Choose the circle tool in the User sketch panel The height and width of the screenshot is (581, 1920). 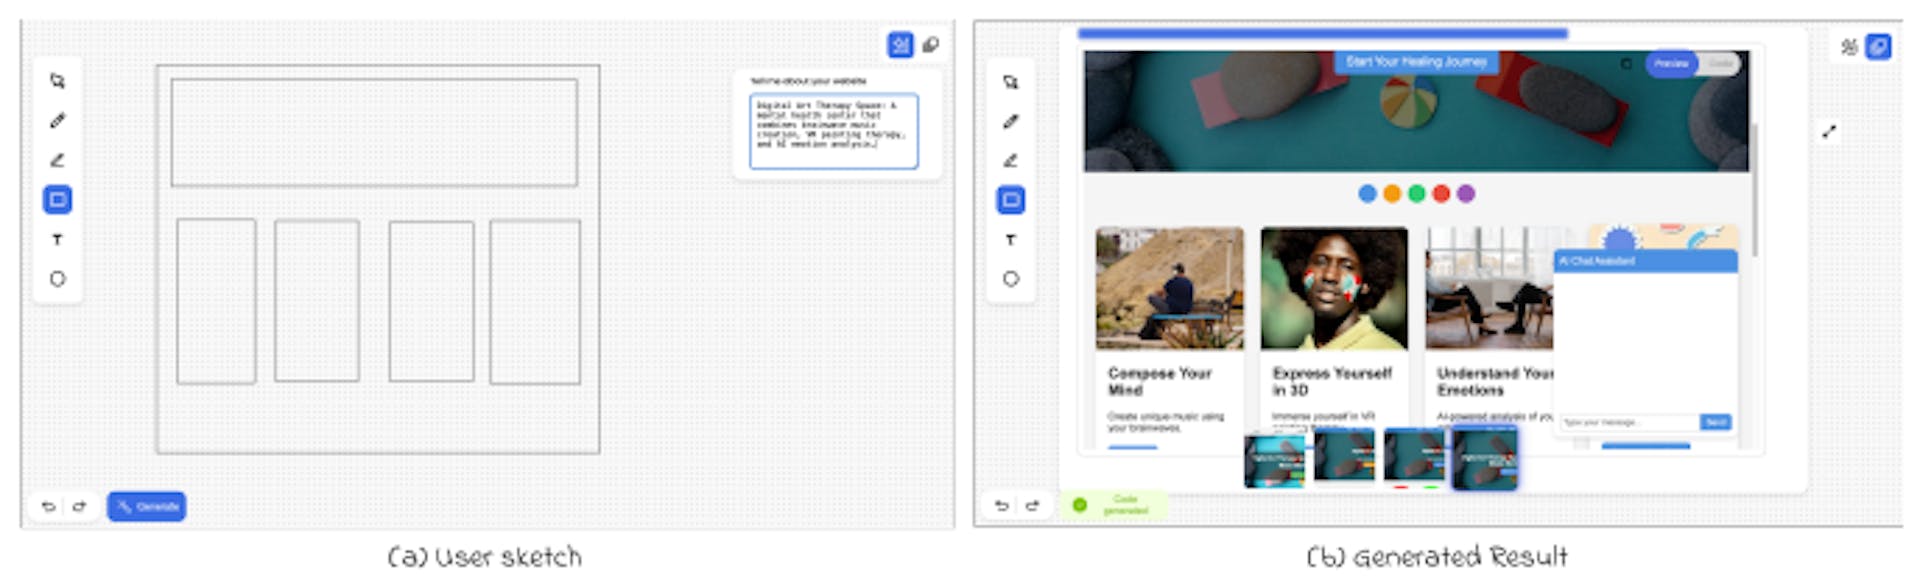pyautogui.click(x=58, y=279)
